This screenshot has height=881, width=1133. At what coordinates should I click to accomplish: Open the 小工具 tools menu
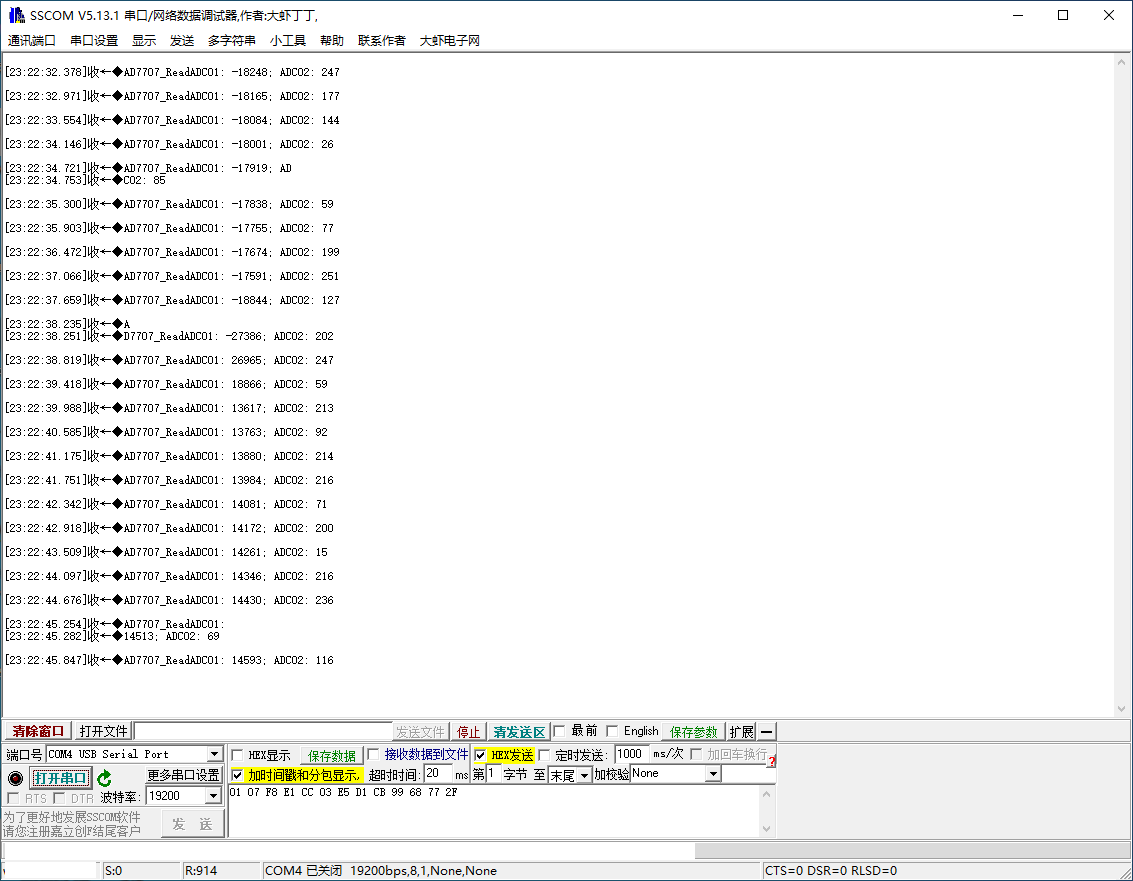click(x=288, y=41)
